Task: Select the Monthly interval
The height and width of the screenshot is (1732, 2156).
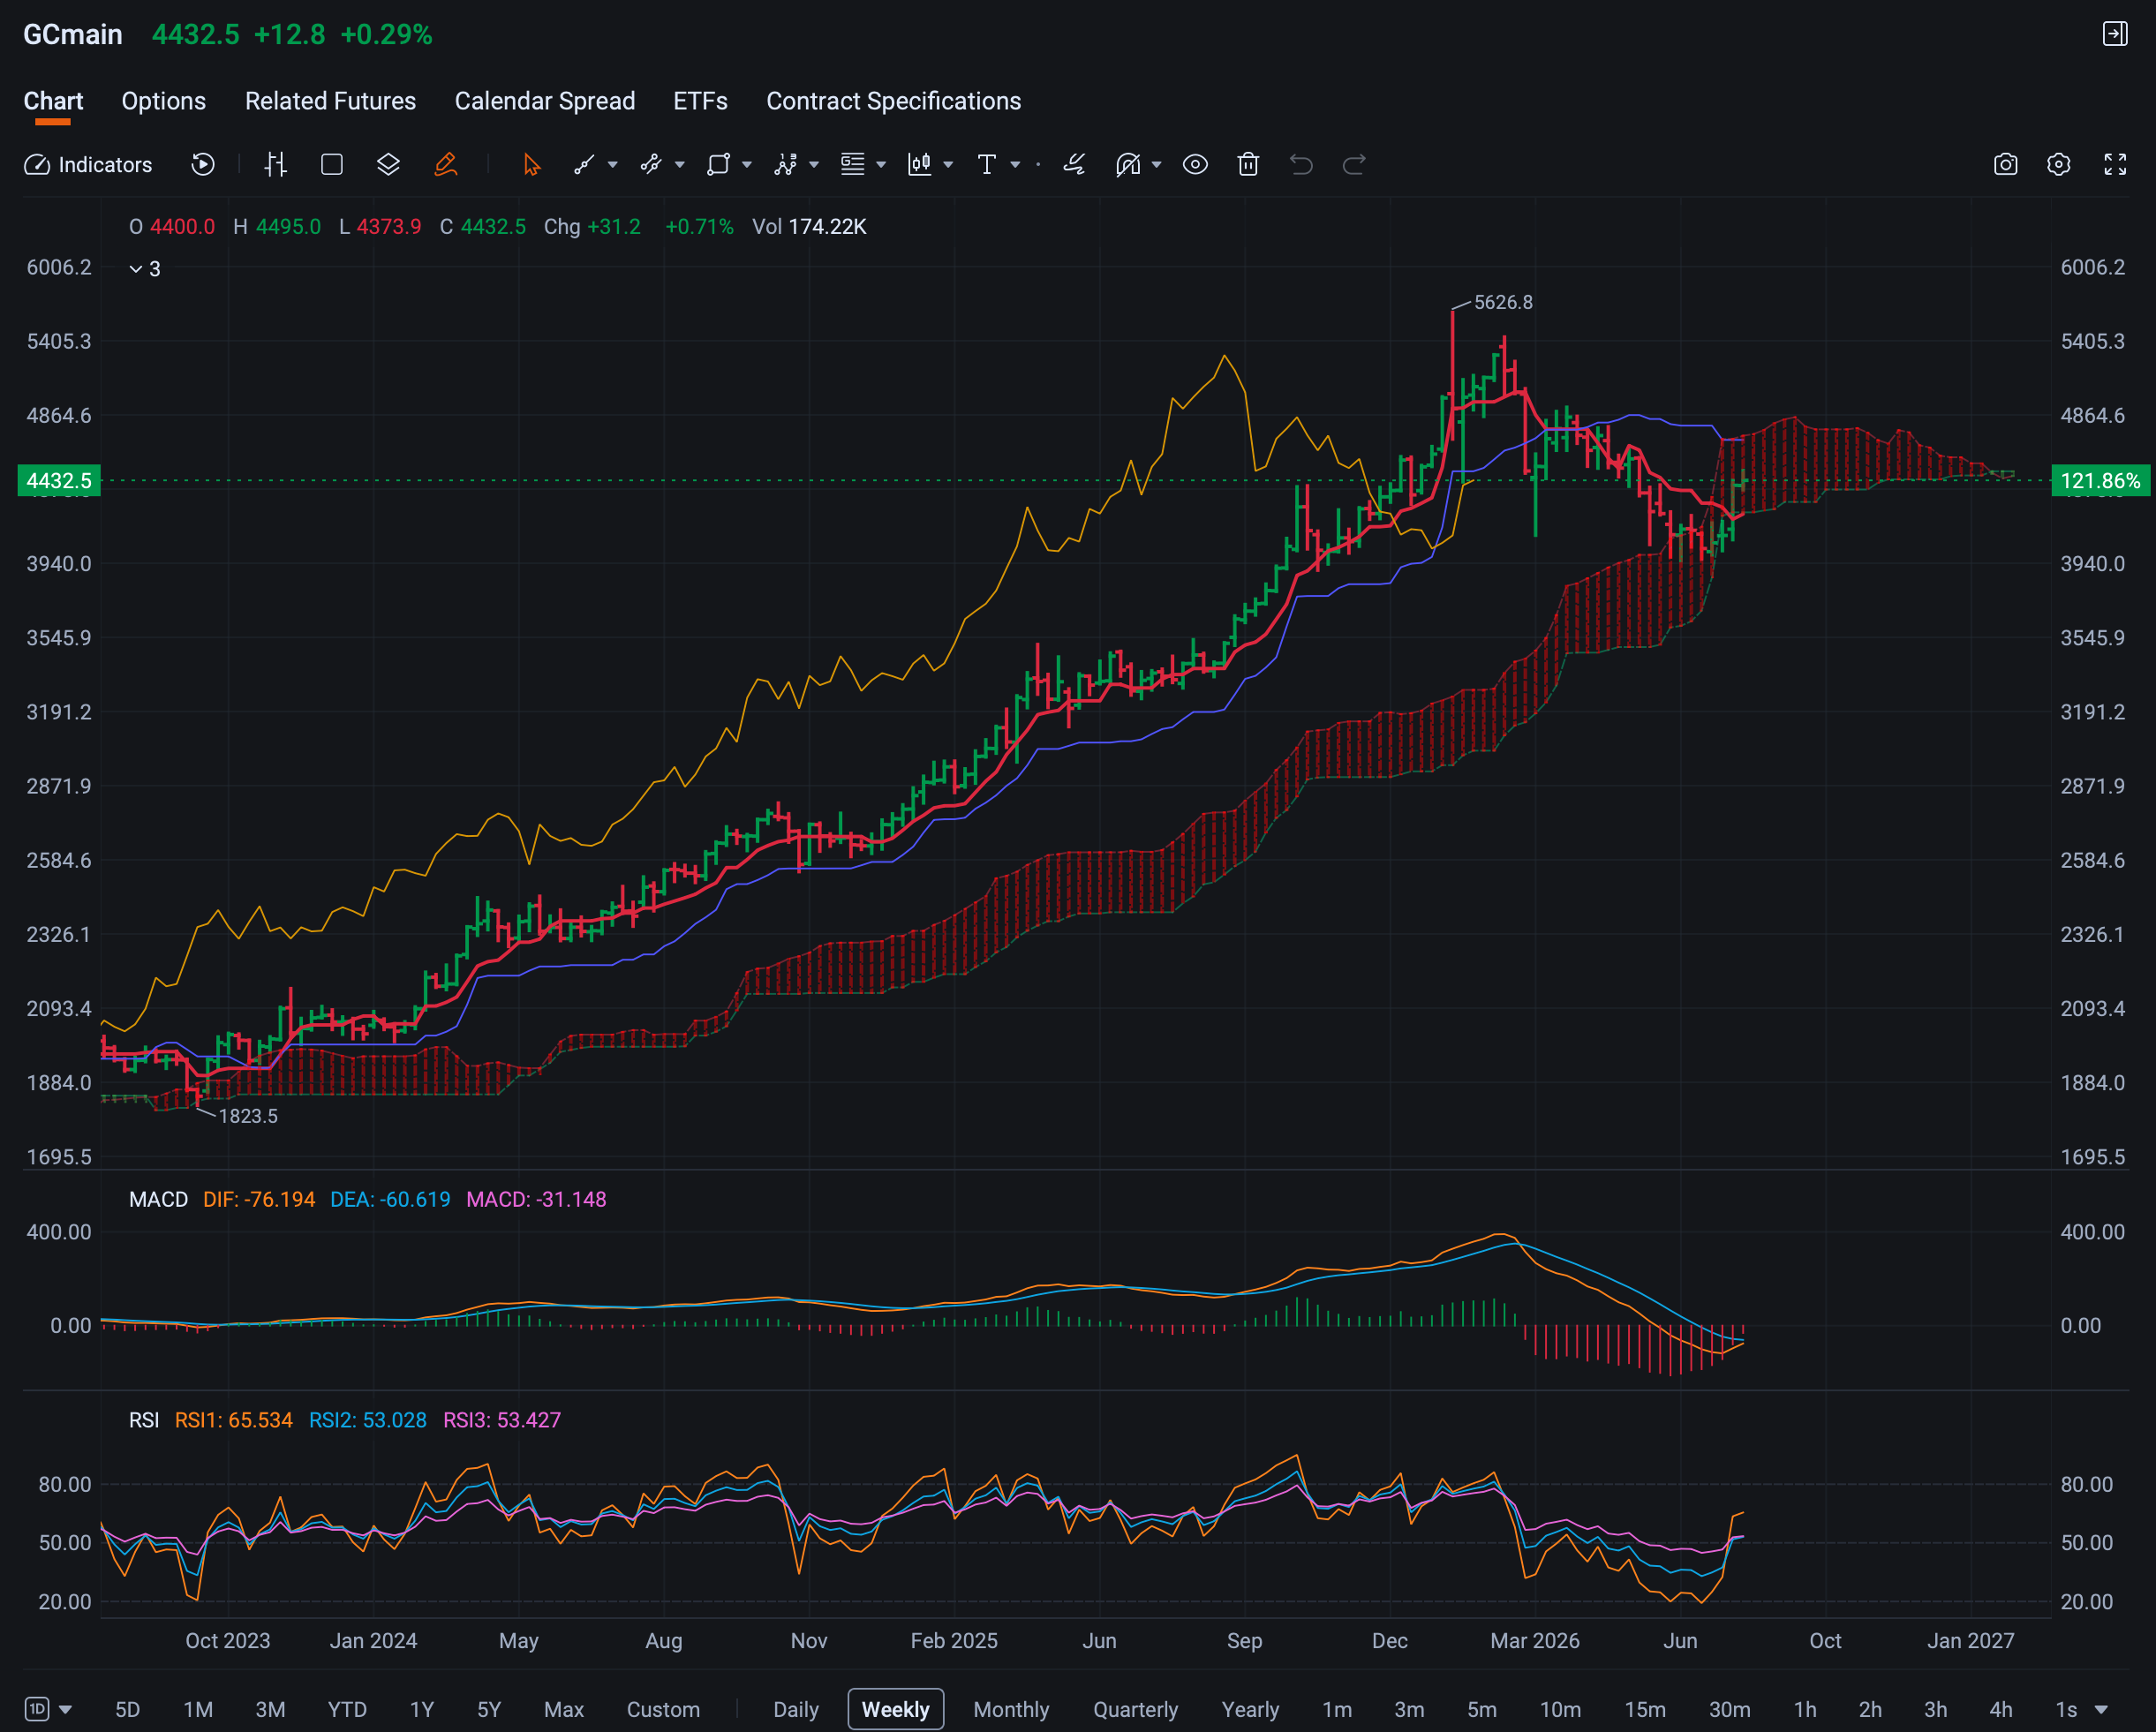Action: [1011, 1709]
